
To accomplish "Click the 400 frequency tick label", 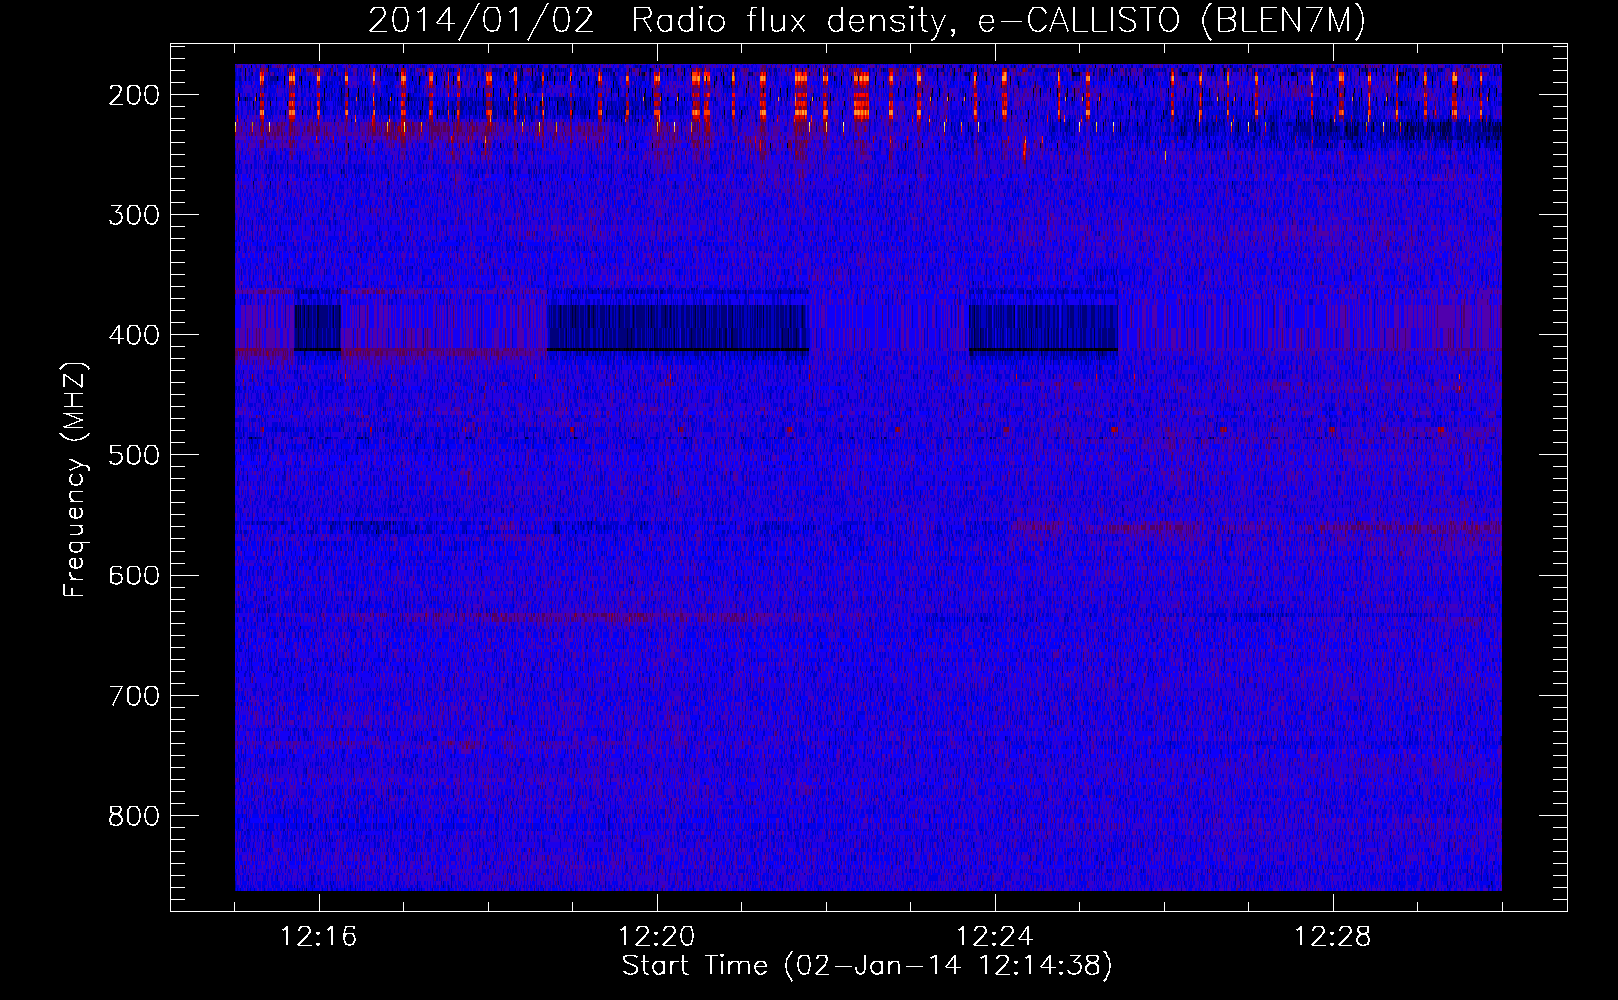I will pos(134,335).
